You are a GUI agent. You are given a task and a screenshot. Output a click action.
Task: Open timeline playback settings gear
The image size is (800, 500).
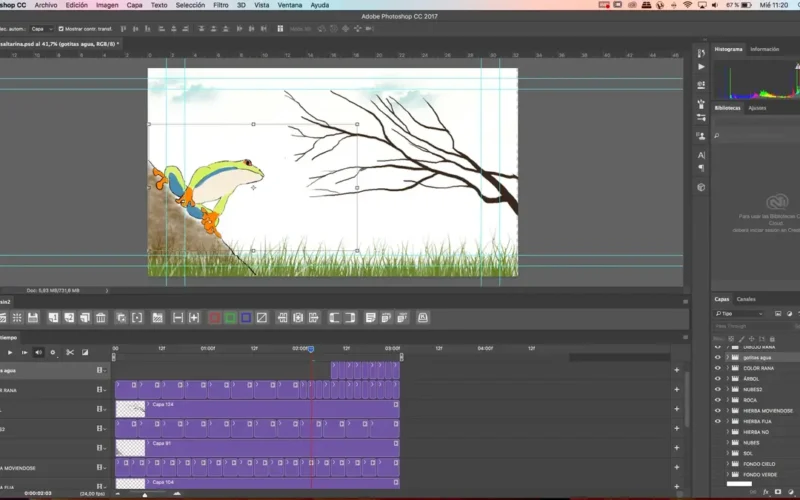(x=53, y=353)
